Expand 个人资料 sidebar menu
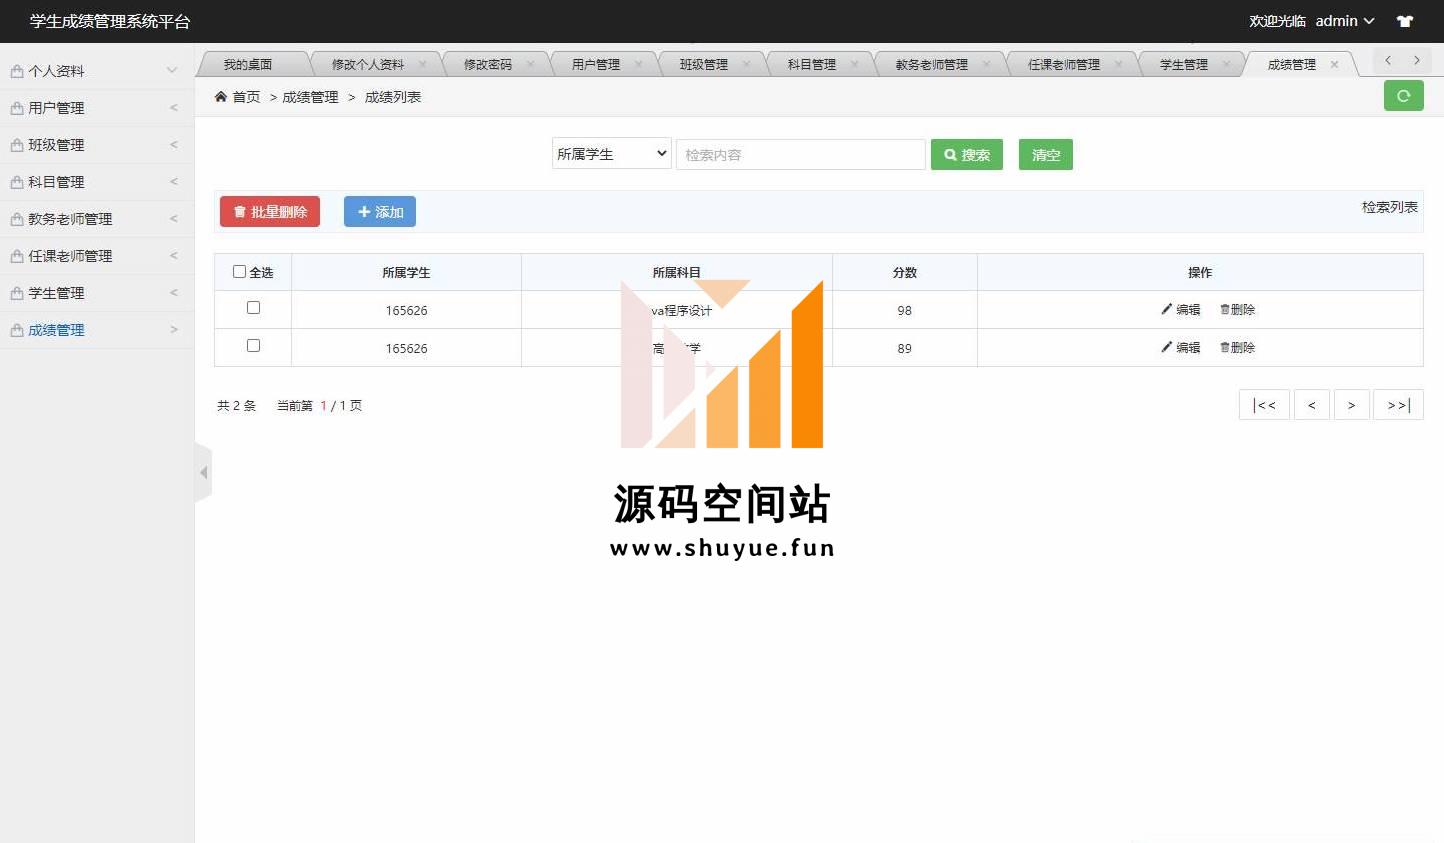The height and width of the screenshot is (843, 1444). (97, 71)
